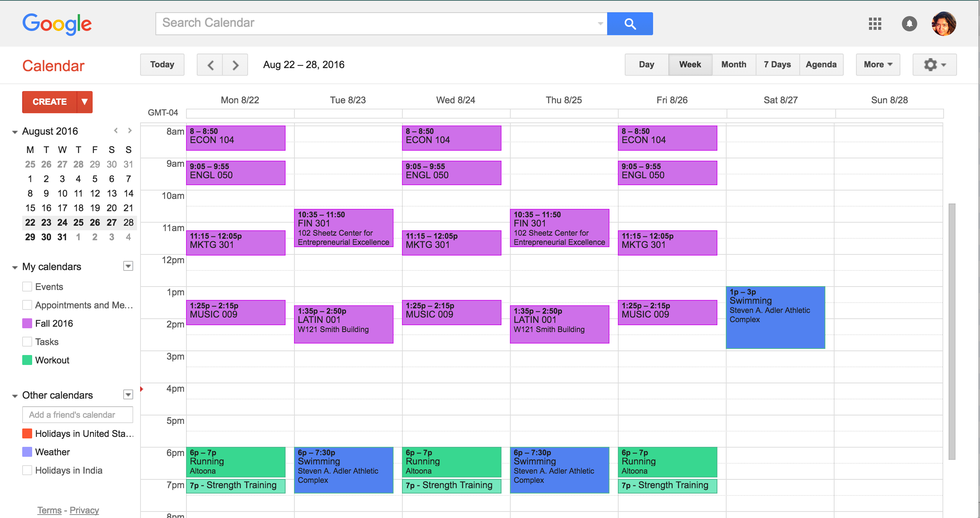Toggle the Workout calendar visibility

[27, 360]
